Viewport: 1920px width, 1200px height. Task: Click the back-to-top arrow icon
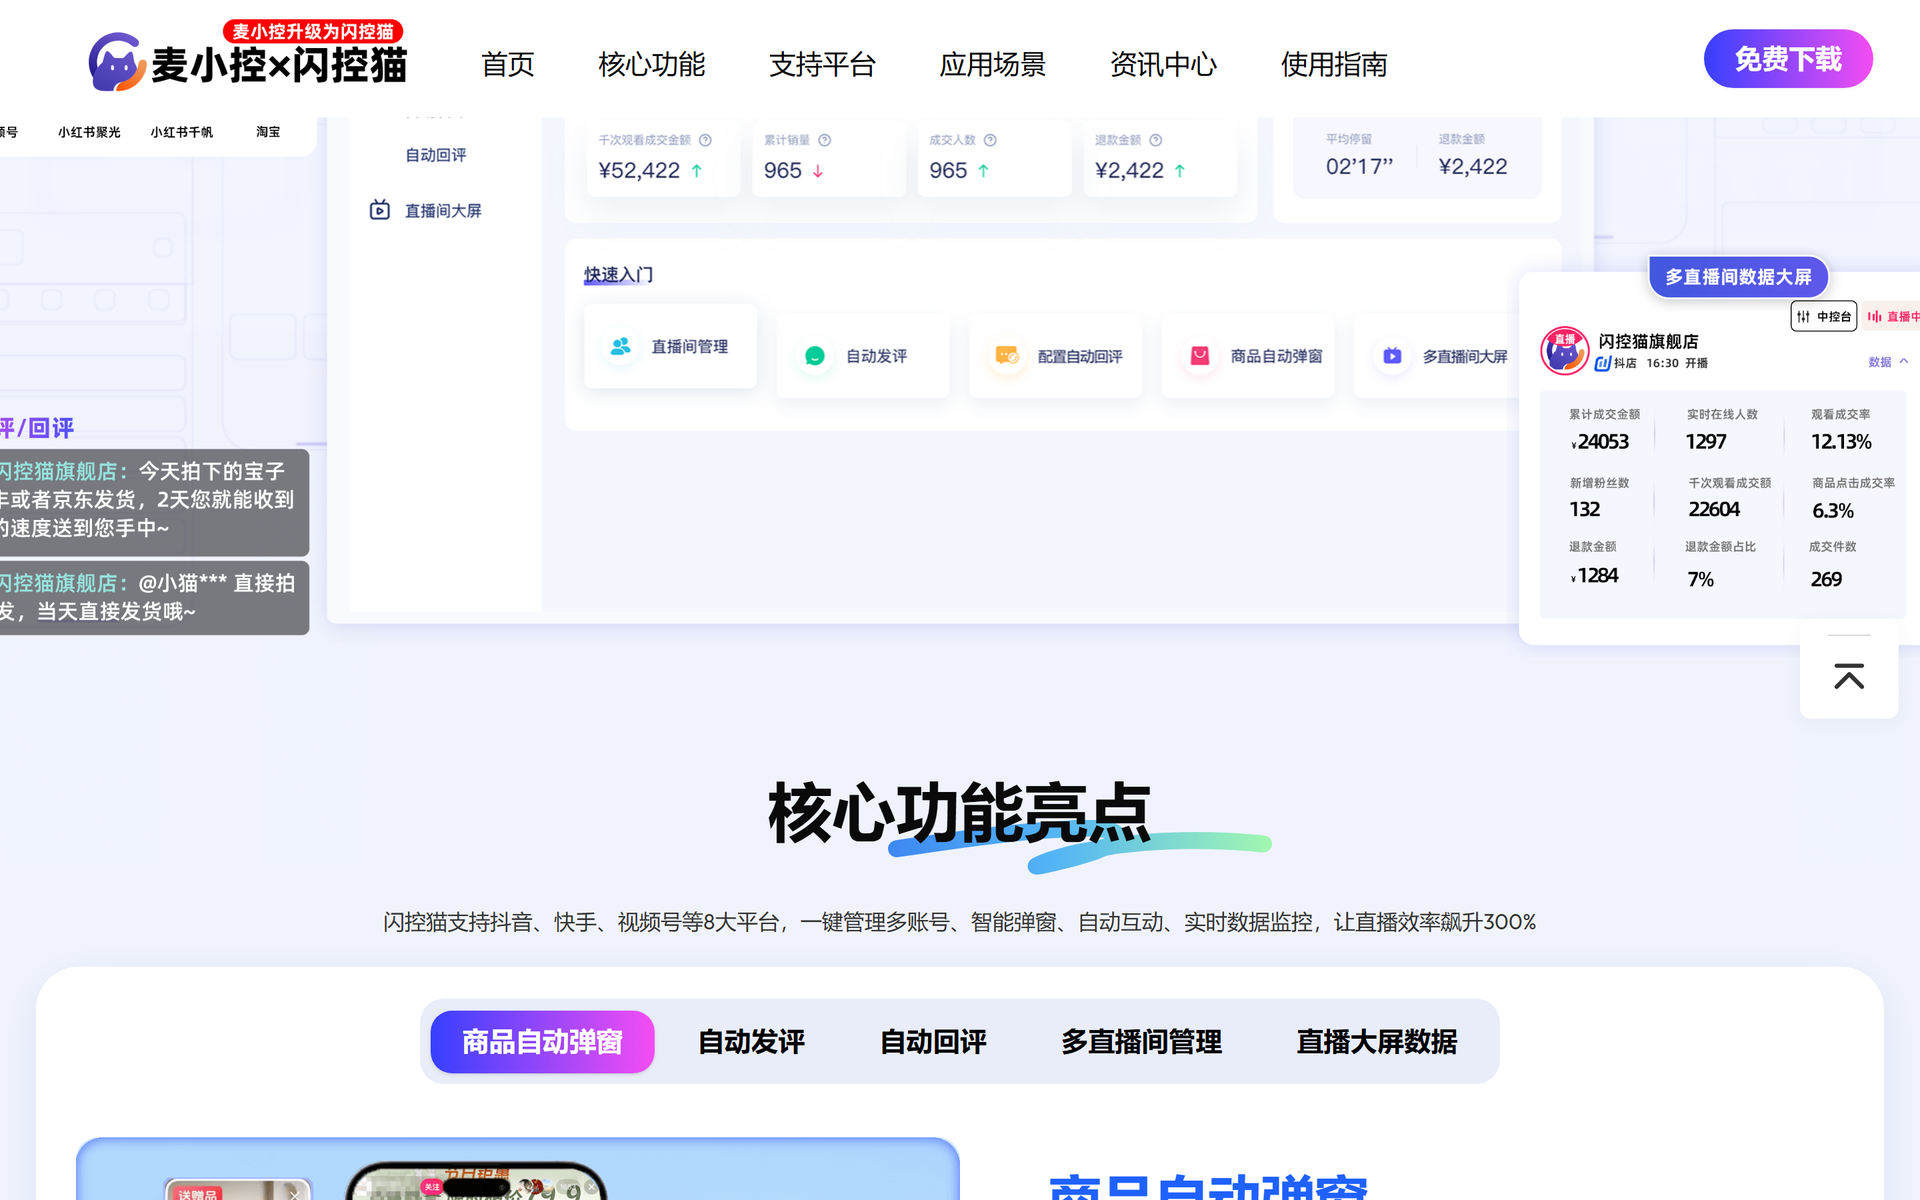pyautogui.click(x=1849, y=676)
